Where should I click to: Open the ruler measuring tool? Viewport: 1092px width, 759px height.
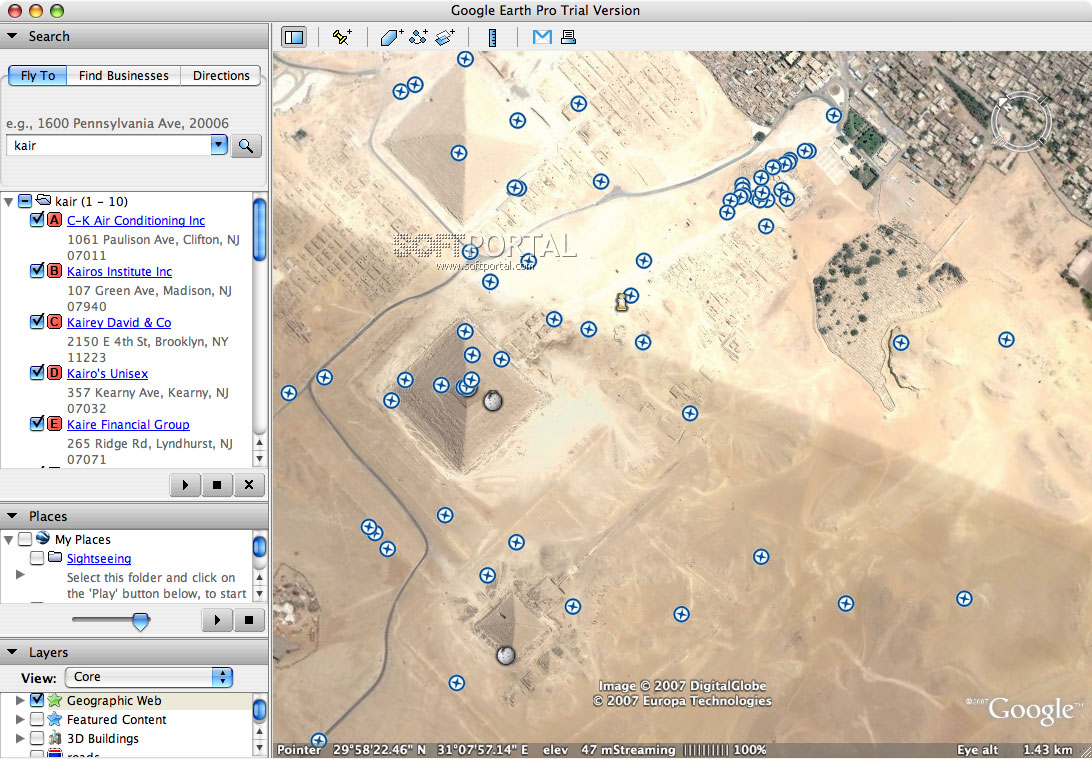493,37
